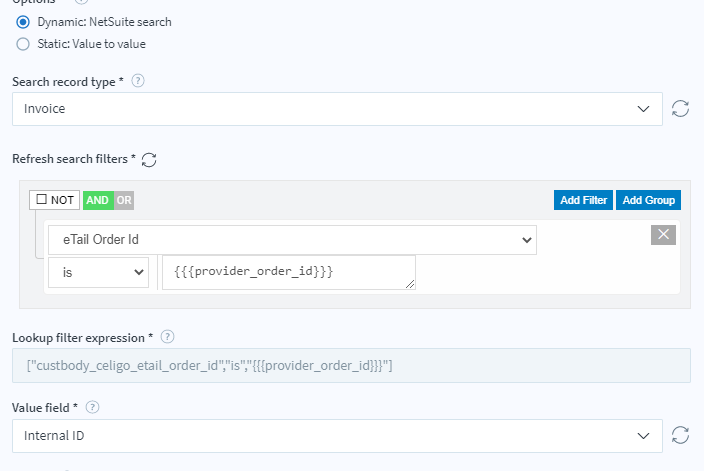Open help for Lookup filter expression
Screen dimensions: 704x471
(167, 337)
